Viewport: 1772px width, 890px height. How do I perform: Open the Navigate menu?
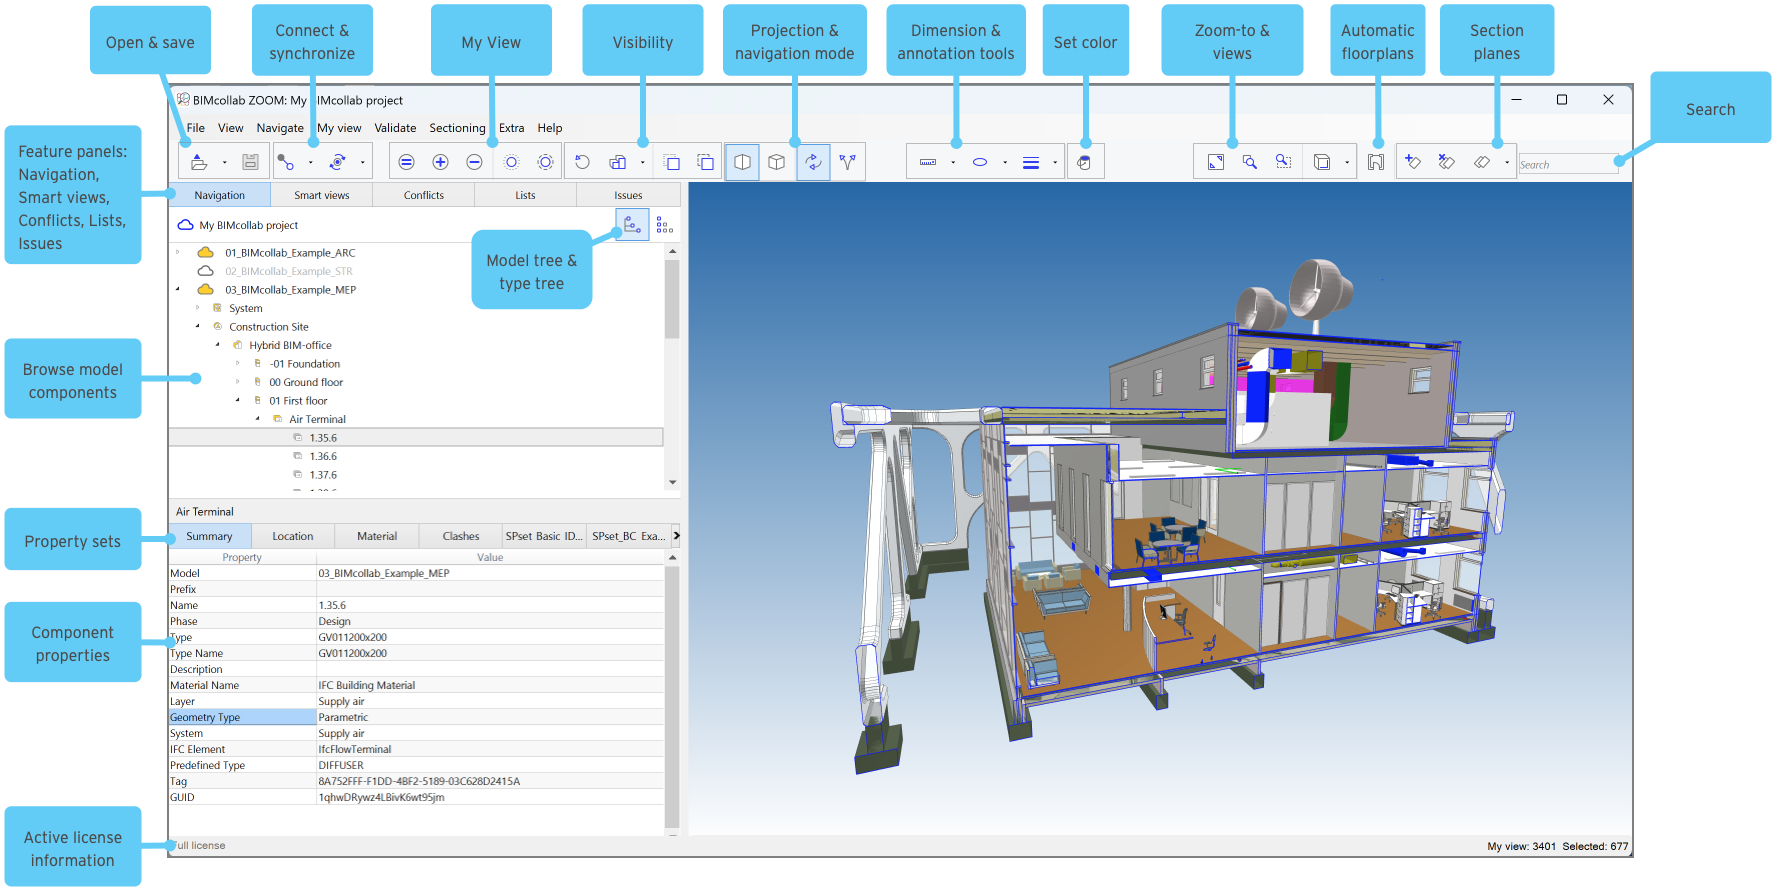(x=280, y=128)
